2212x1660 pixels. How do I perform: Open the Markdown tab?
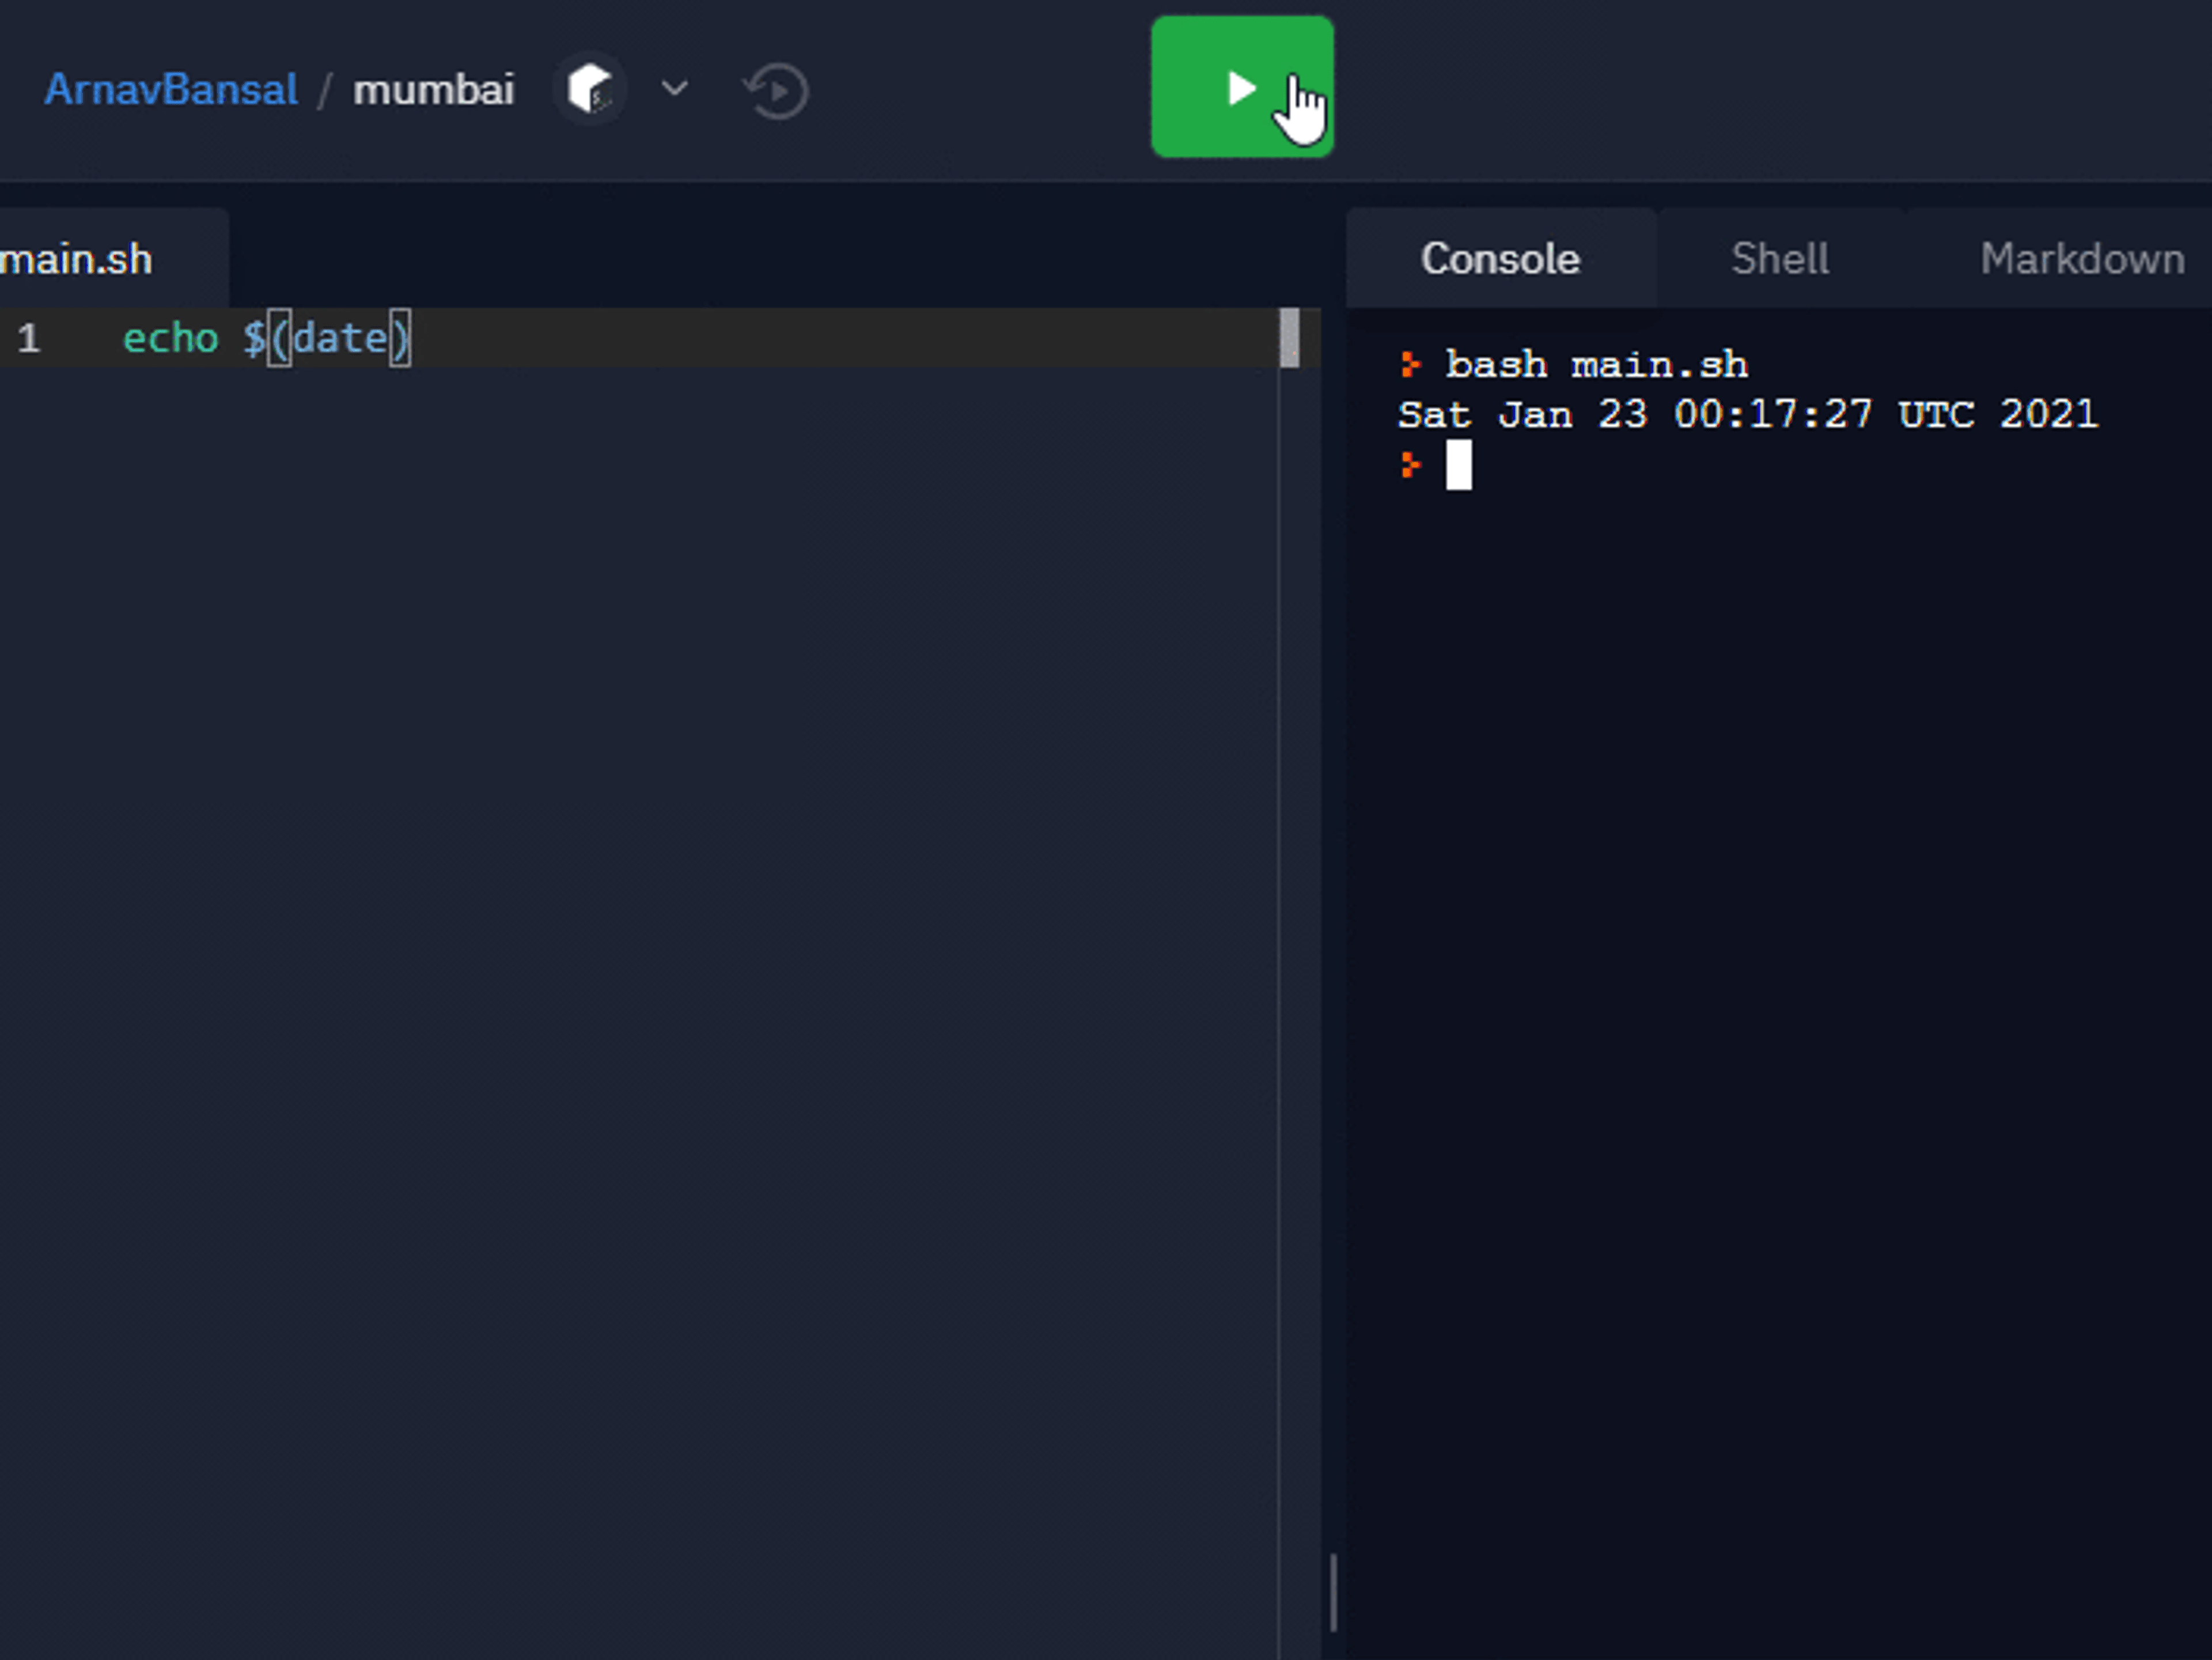(x=2081, y=259)
